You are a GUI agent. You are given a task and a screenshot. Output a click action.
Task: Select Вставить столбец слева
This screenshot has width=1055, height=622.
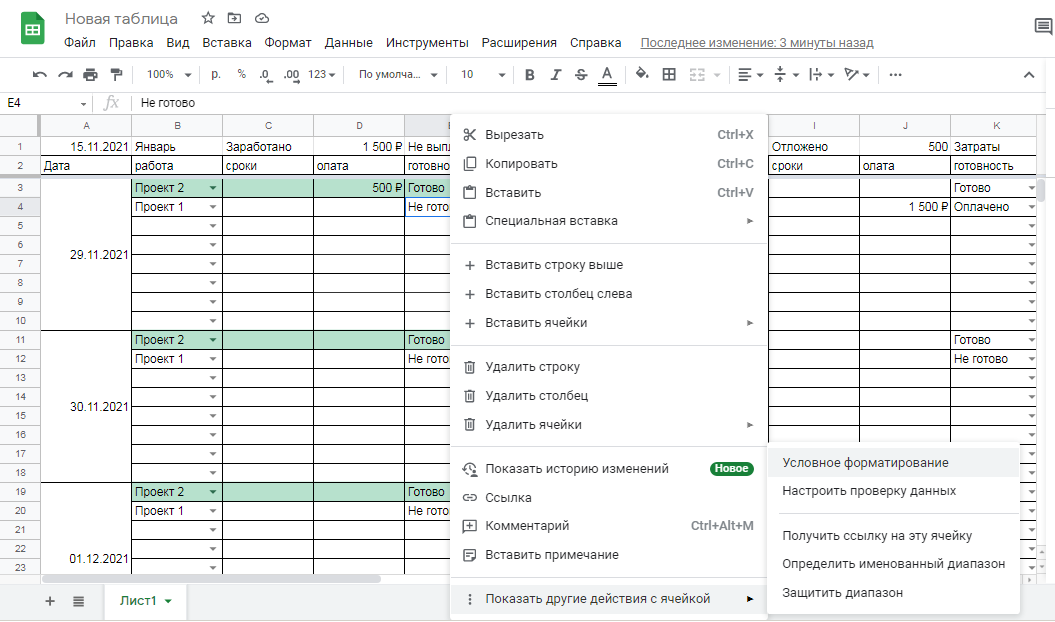click(608, 293)
